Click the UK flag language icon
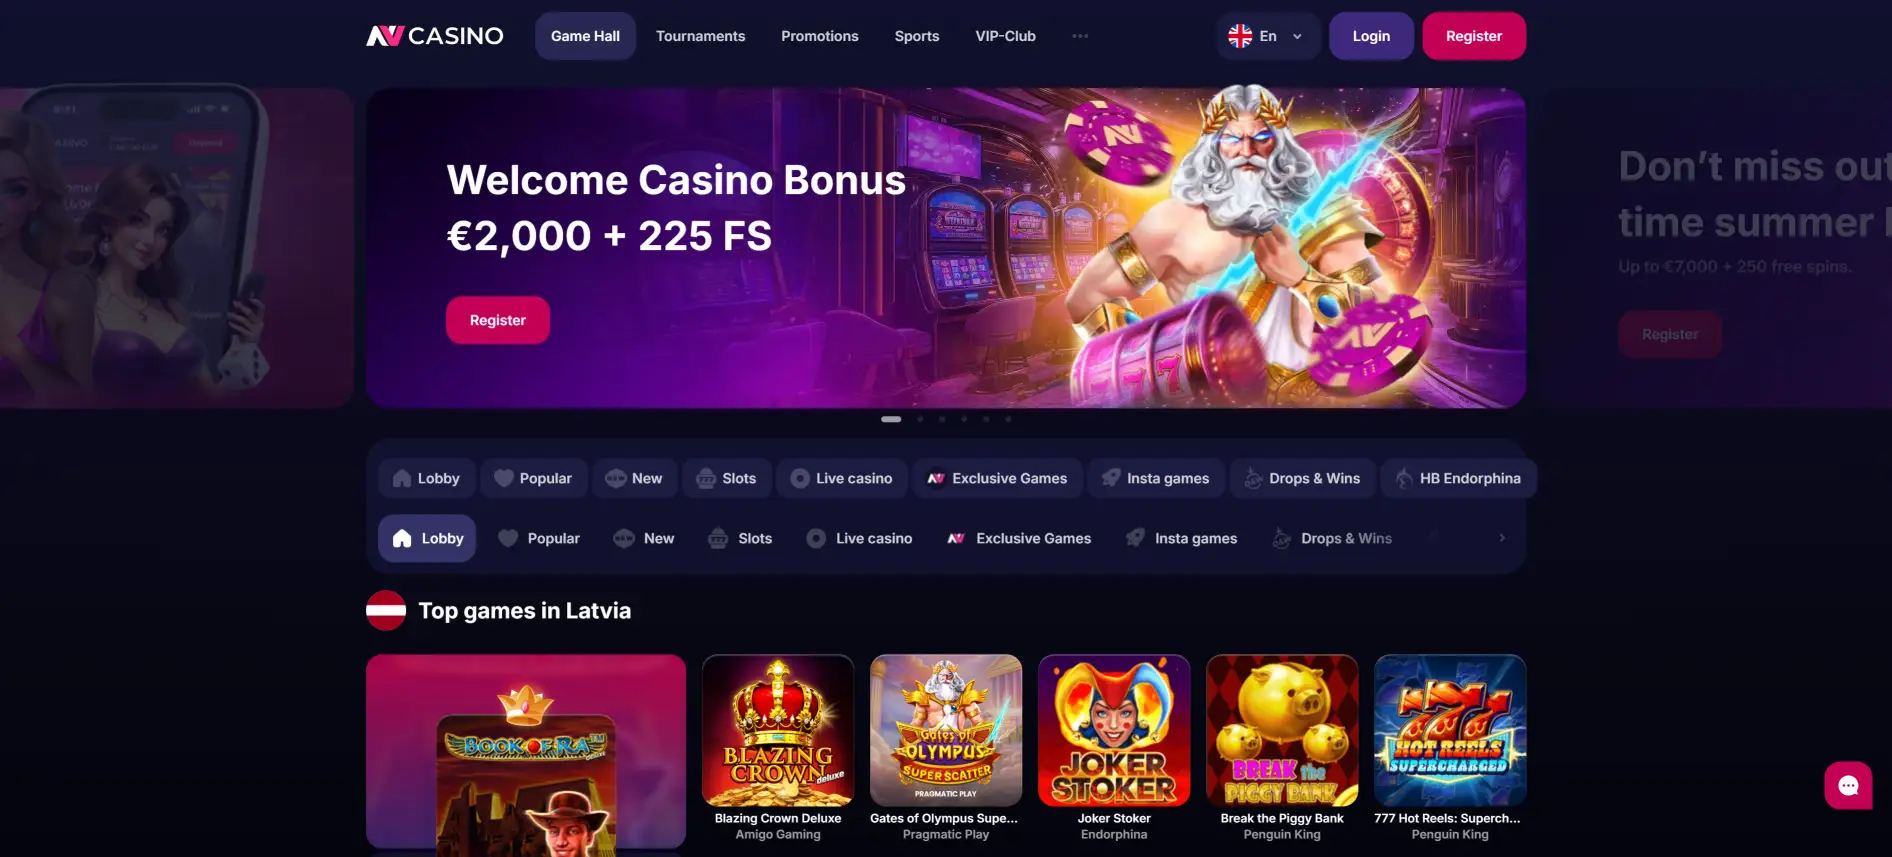The height and width of the screenshot is (857, 1892). 1240,36
